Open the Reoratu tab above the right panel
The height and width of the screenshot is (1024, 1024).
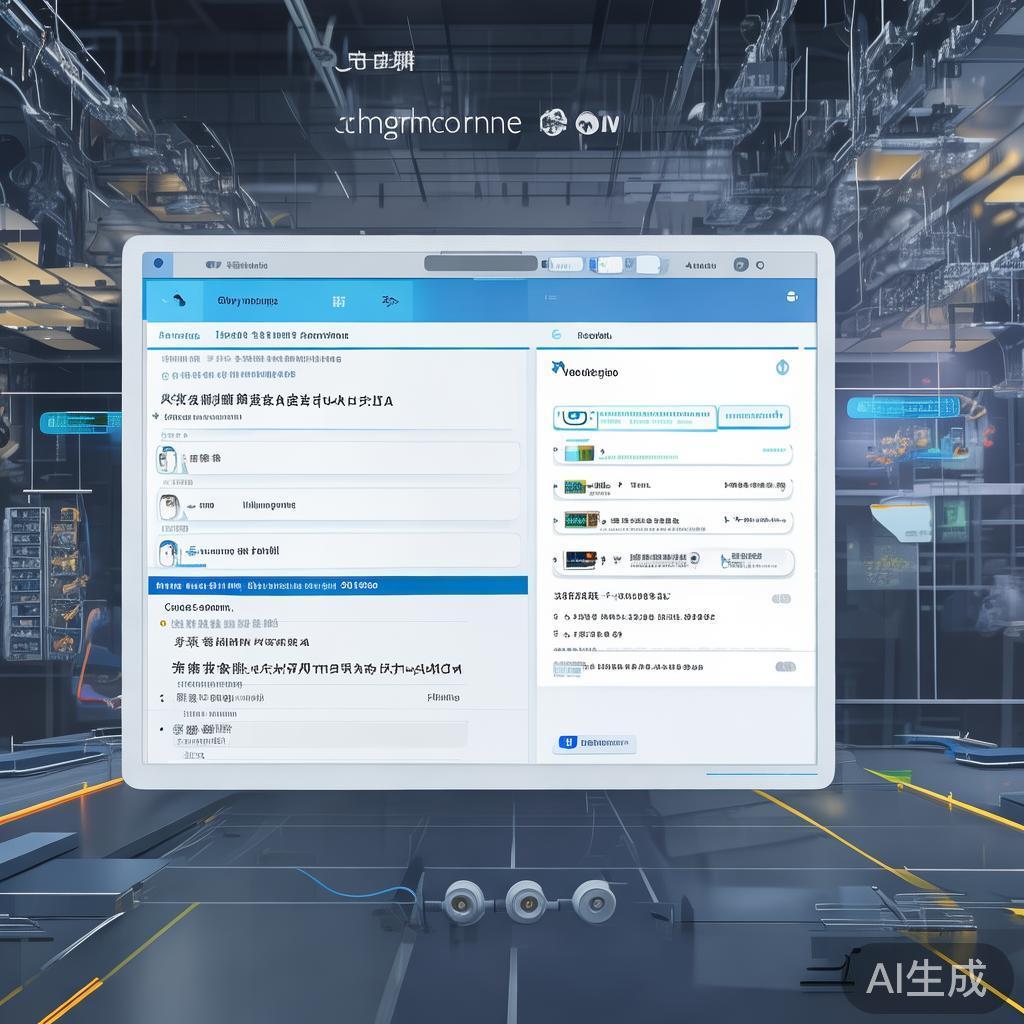[x=592, y=336]
